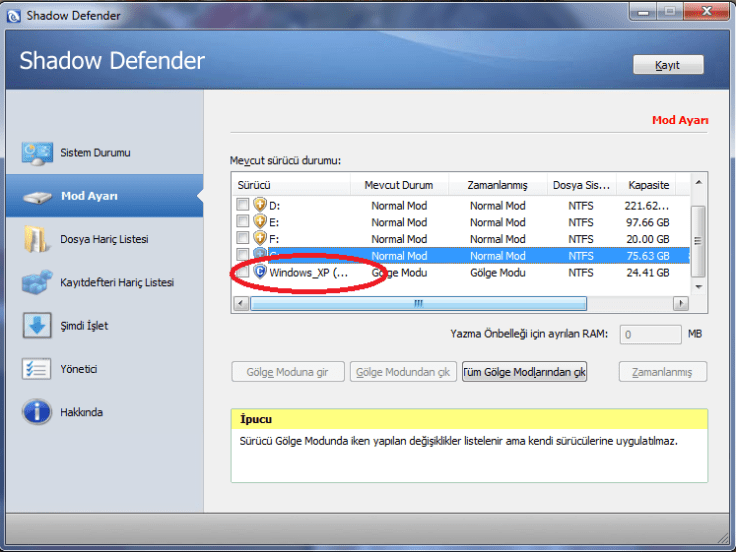Tick the drive E: checkbox
This screenshot has height=552, width=736.
[242, 222]
